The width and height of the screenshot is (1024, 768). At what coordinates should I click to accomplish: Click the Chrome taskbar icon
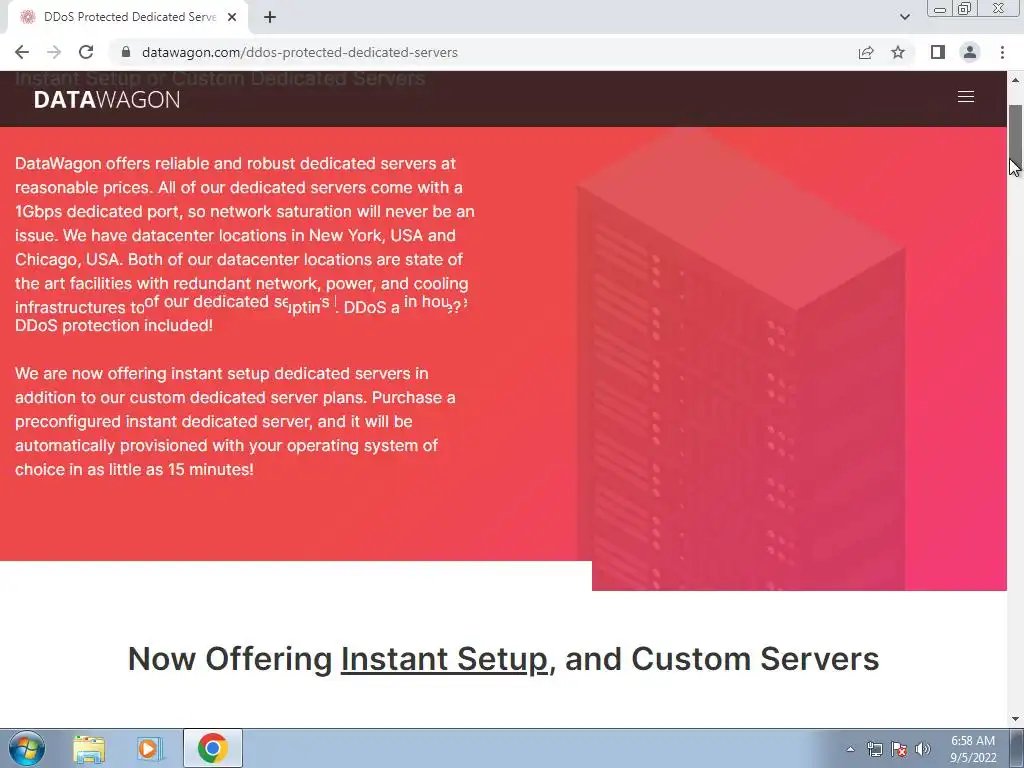(x=212, y=748)
